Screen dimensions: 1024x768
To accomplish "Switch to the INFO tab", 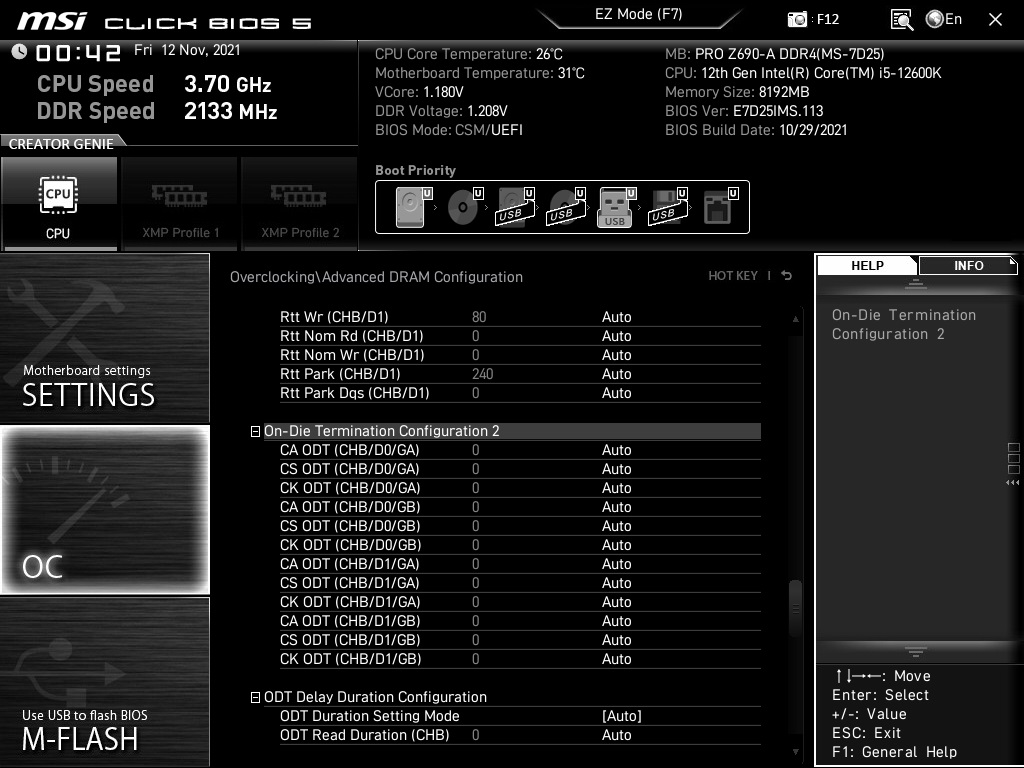I will [x=968, y=265].
